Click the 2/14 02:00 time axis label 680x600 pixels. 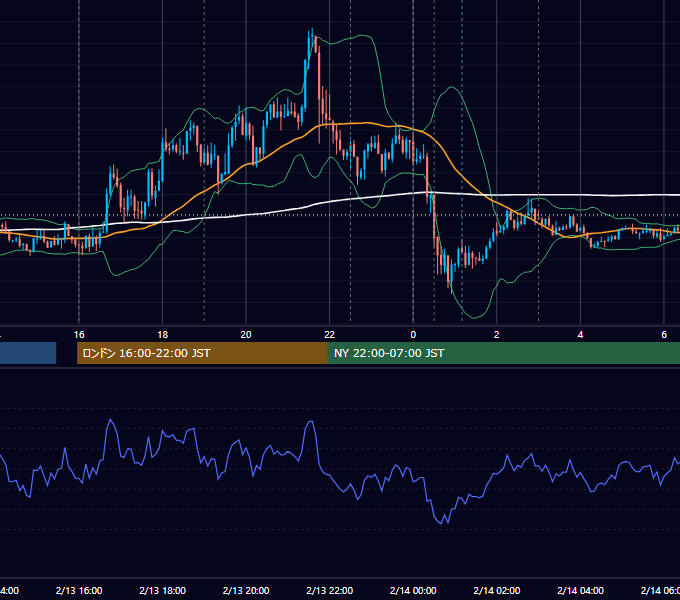click(x=497, y=590)
